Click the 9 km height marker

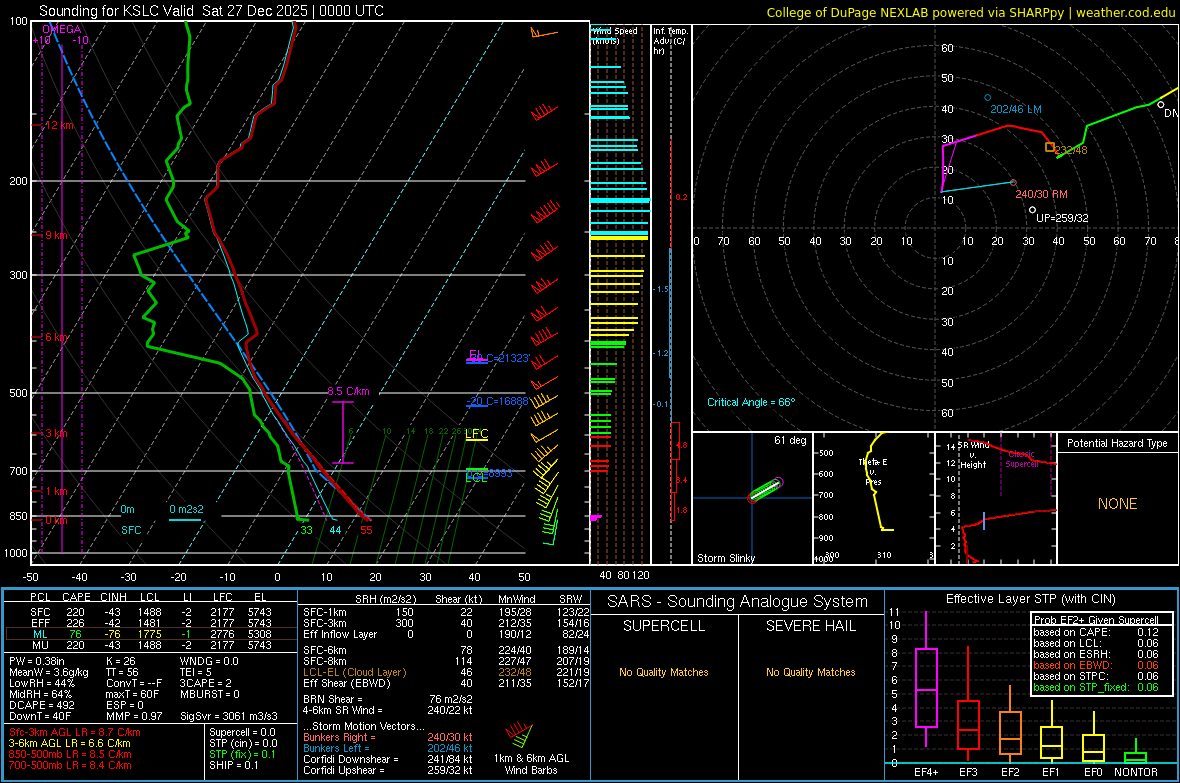coord(55,236)
